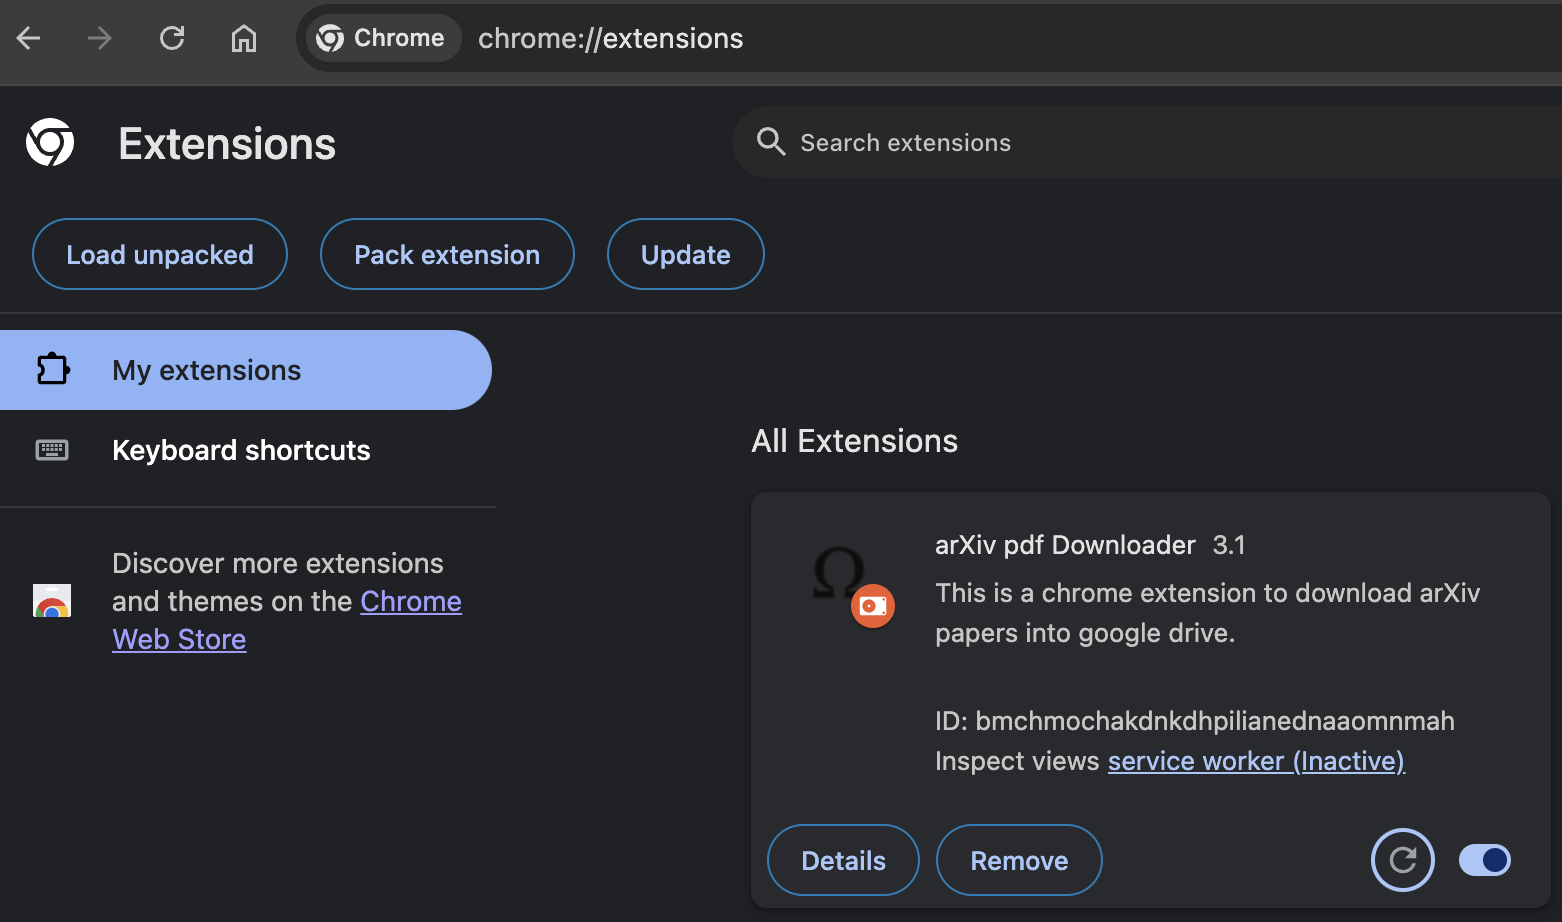Reload the page with the refresh icon

tap(172, 39)
